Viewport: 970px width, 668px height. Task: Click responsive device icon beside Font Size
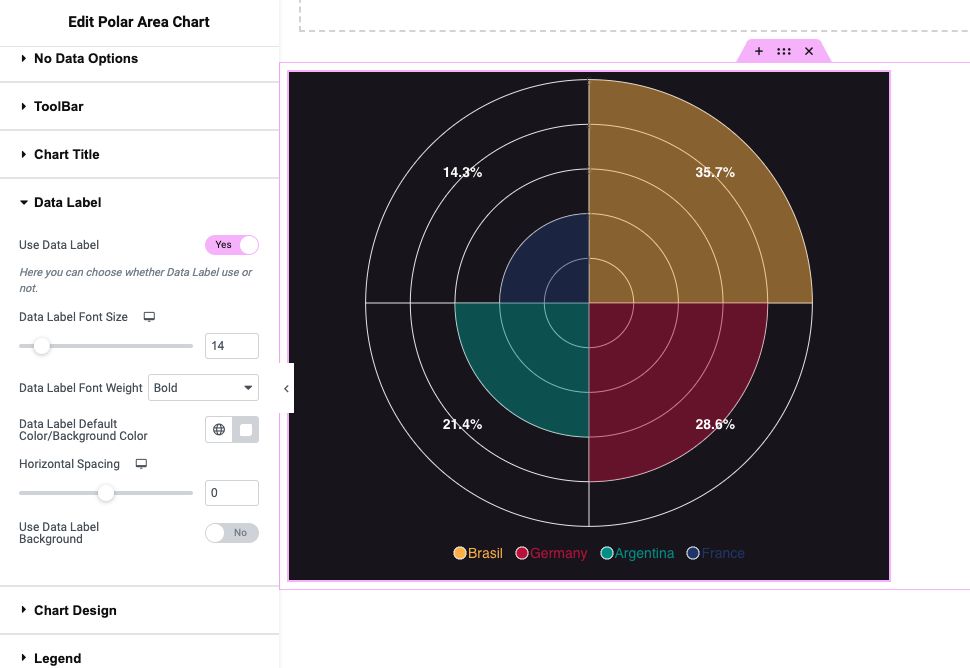point(149,317)
